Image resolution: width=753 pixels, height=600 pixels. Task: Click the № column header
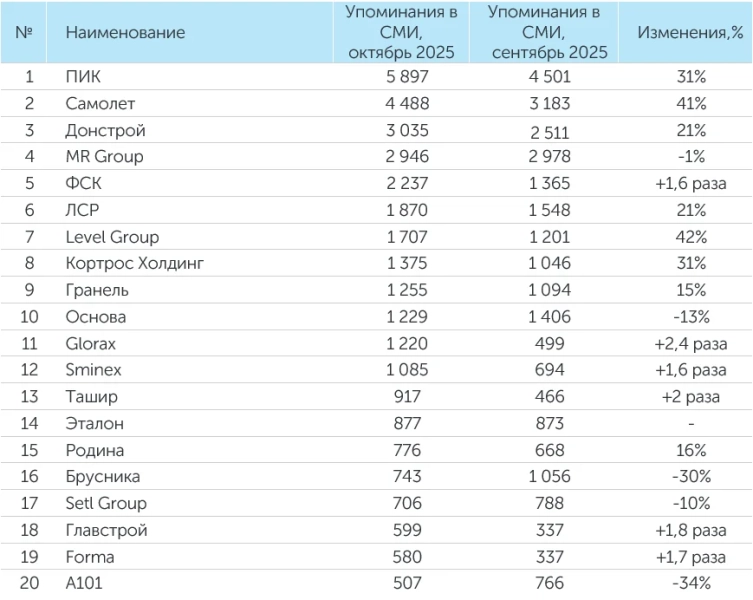pyautogui.click(x=24, y=33)
